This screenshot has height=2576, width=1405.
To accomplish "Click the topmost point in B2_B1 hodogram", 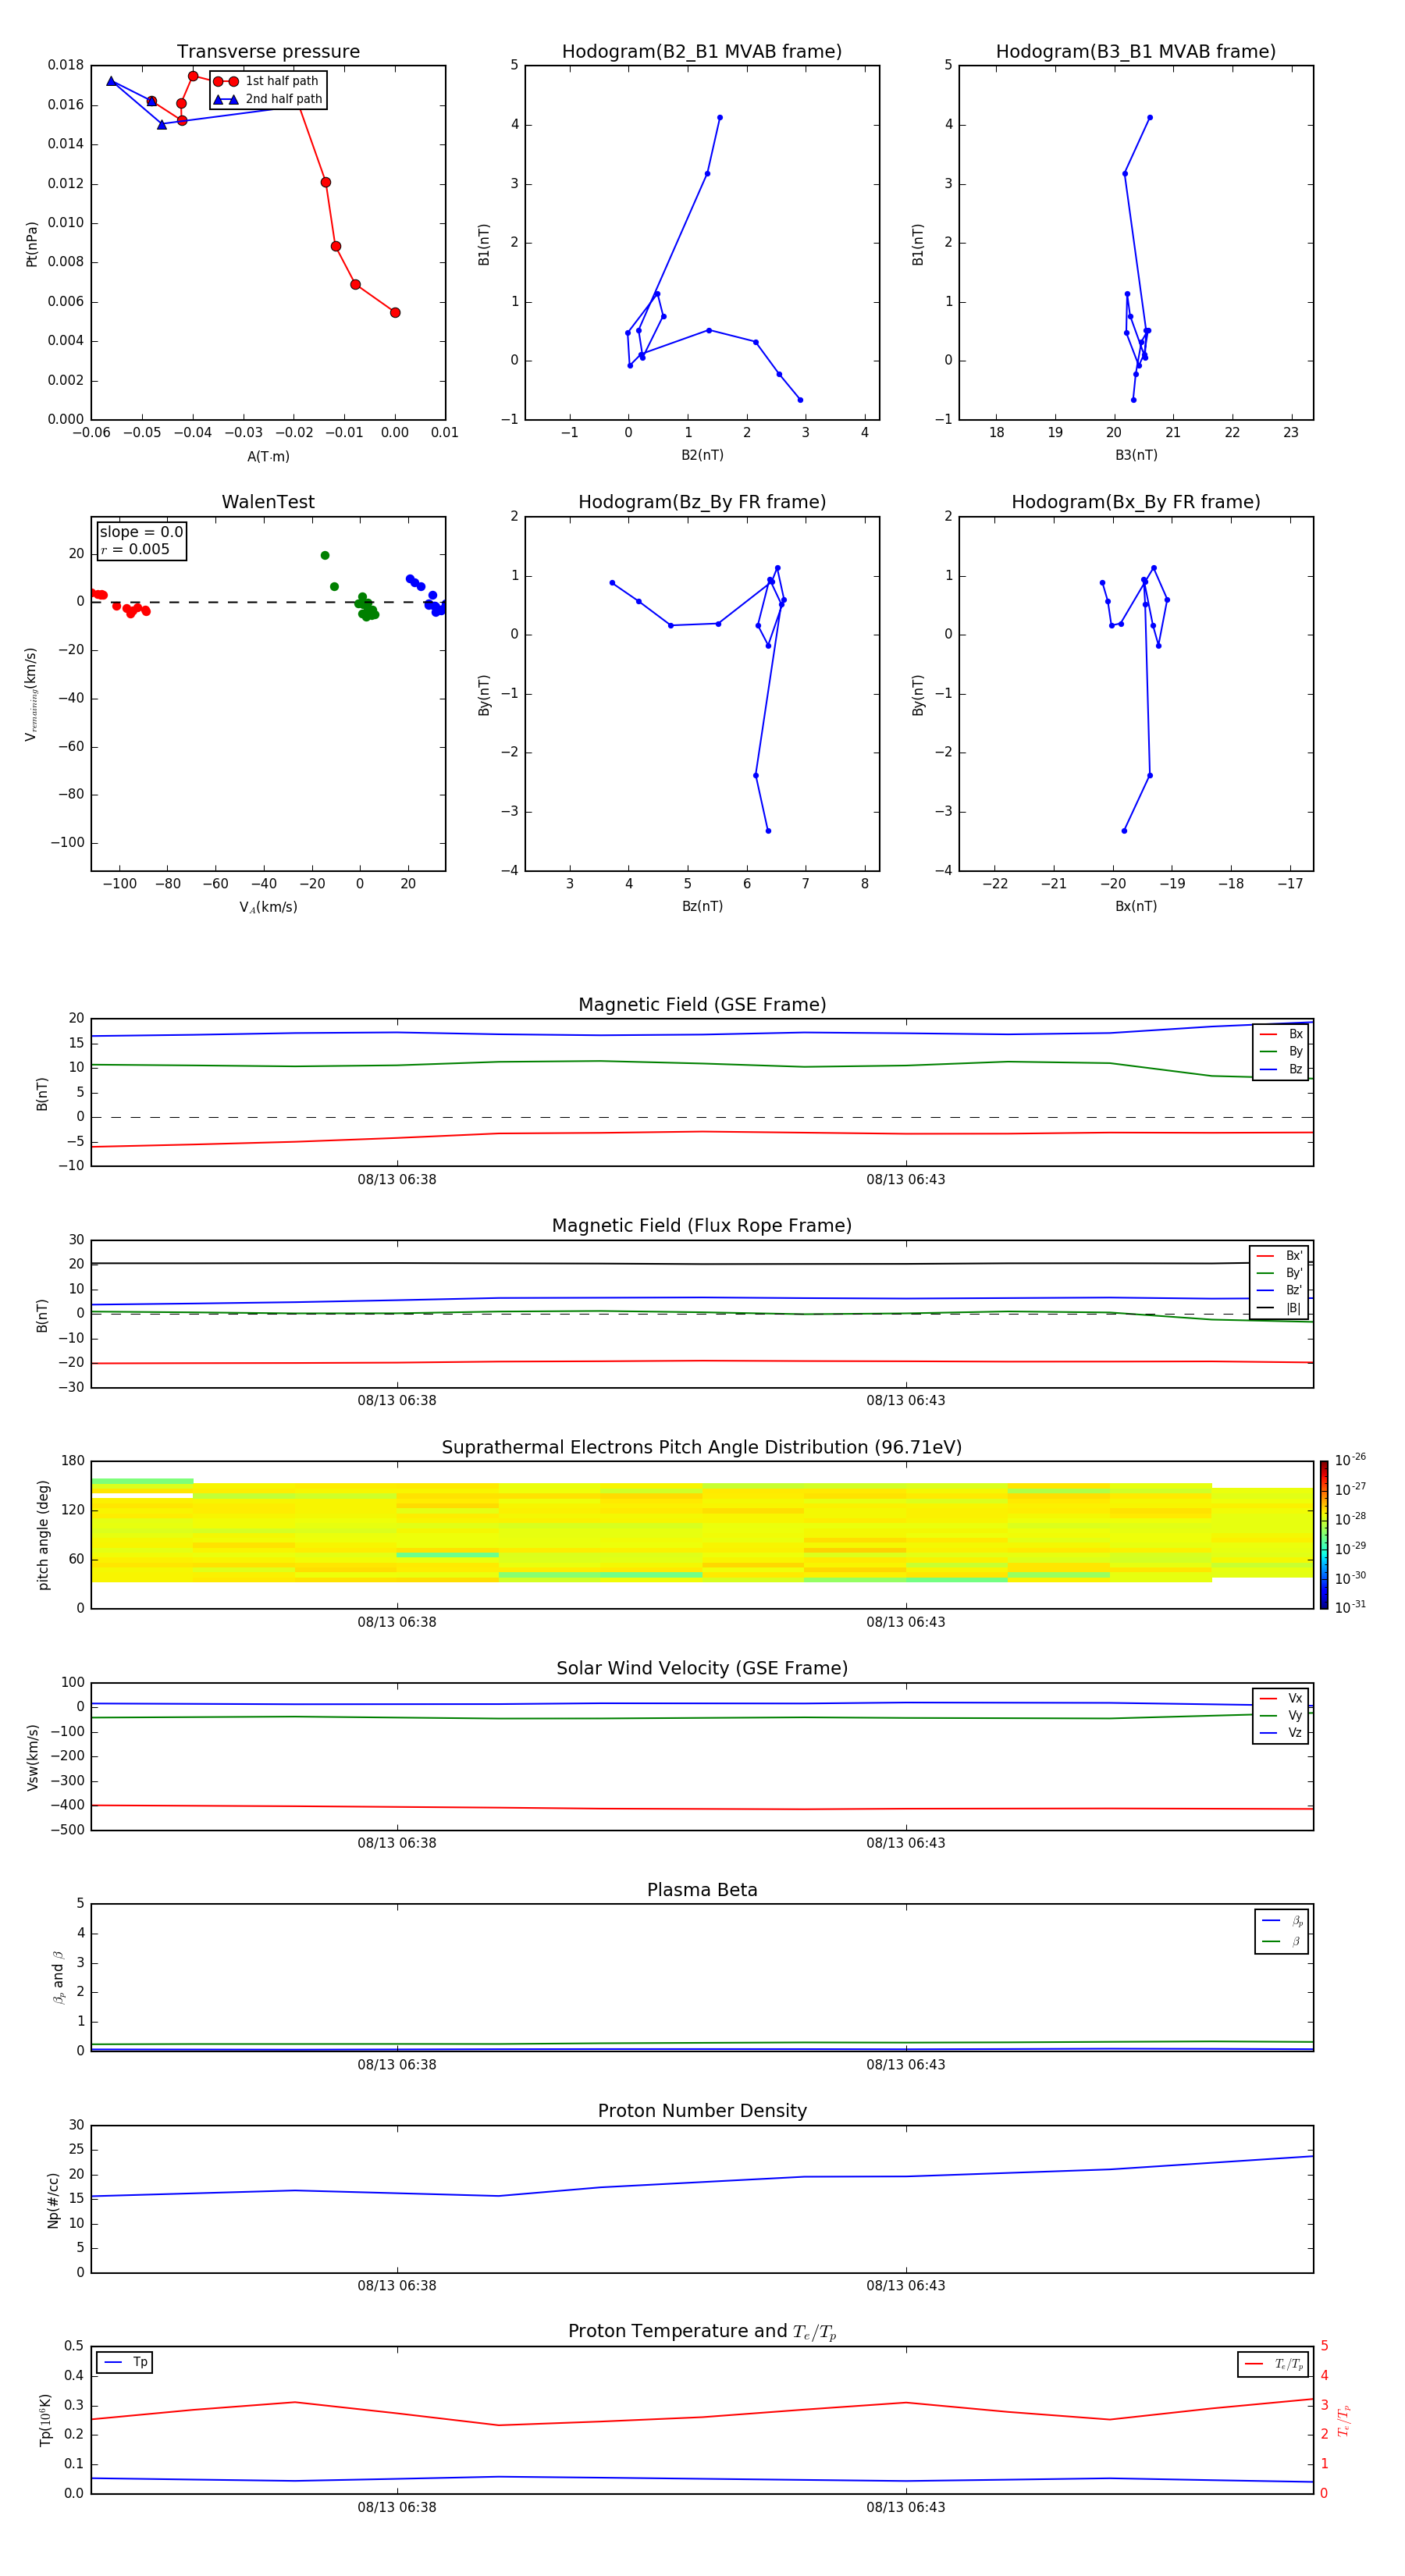I will click(720, 118).
